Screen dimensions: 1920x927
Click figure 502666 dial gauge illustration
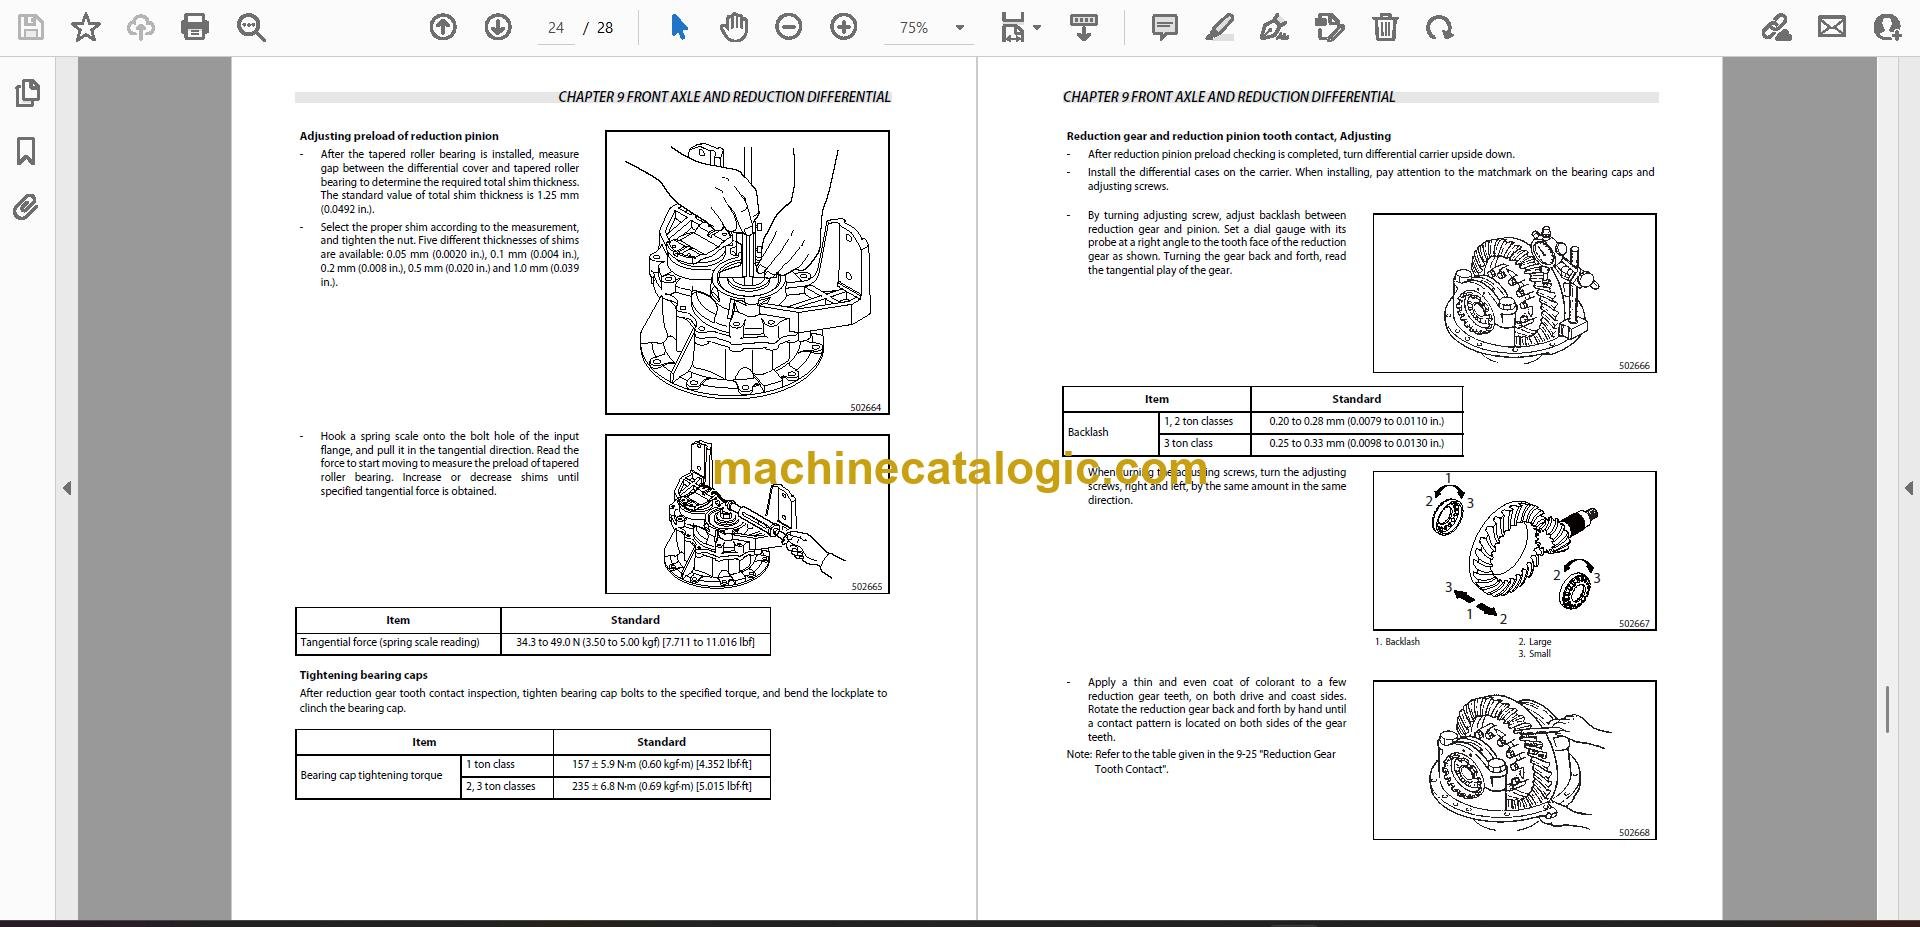[x=1514, y=293]
